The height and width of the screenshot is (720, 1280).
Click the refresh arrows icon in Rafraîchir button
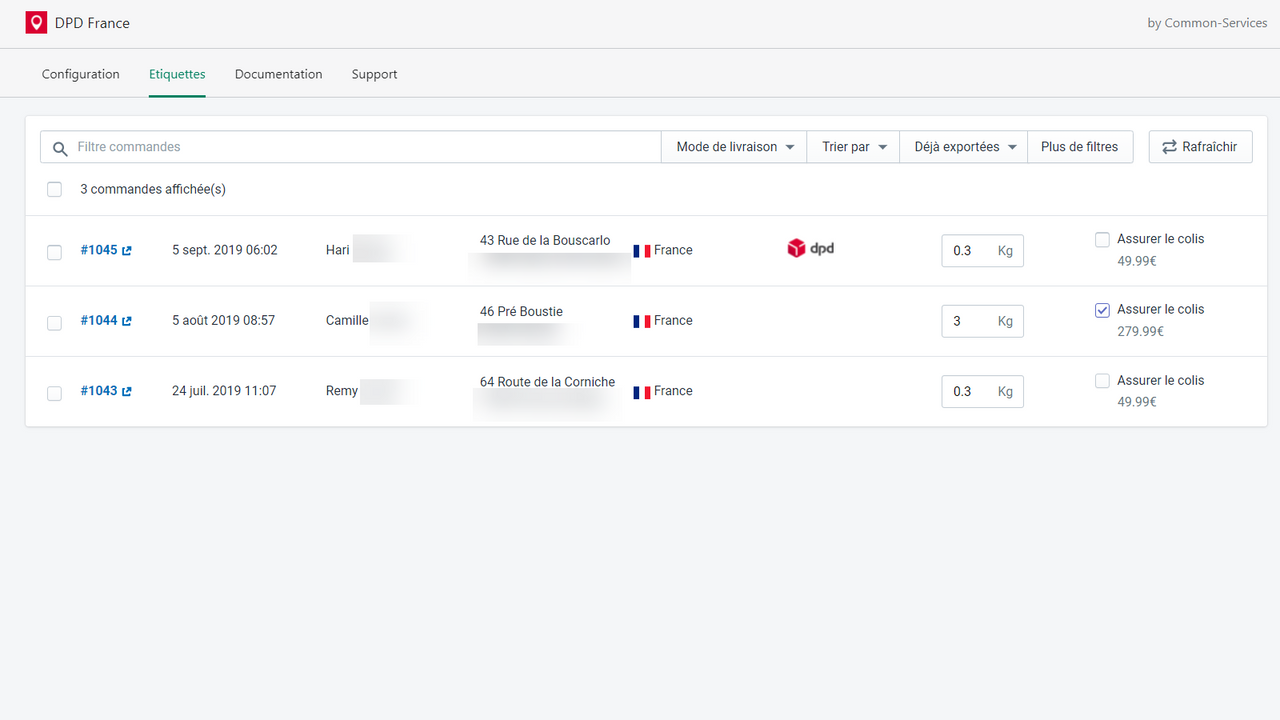click(1169, 146)
